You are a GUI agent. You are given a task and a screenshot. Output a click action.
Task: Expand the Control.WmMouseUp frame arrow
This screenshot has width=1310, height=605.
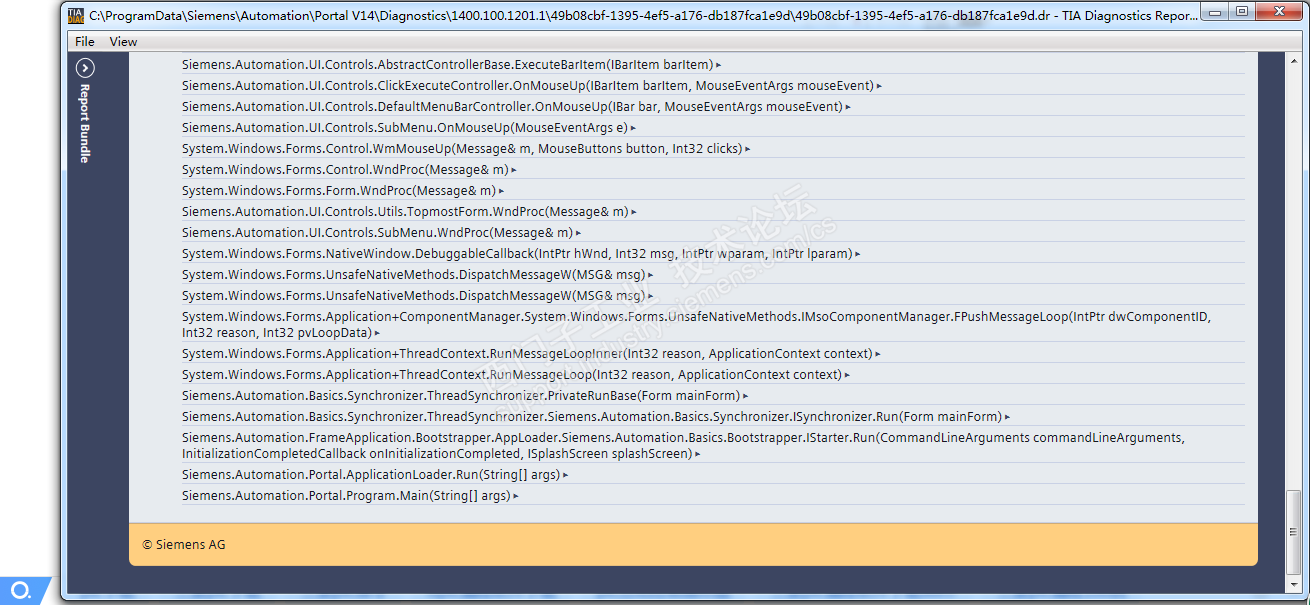click(x=748, y=149)
